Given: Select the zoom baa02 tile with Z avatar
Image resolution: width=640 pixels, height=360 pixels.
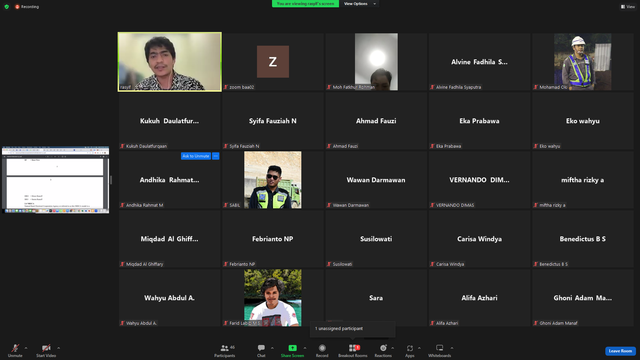Looking at the screenshot, I should [x=273, y=62].
